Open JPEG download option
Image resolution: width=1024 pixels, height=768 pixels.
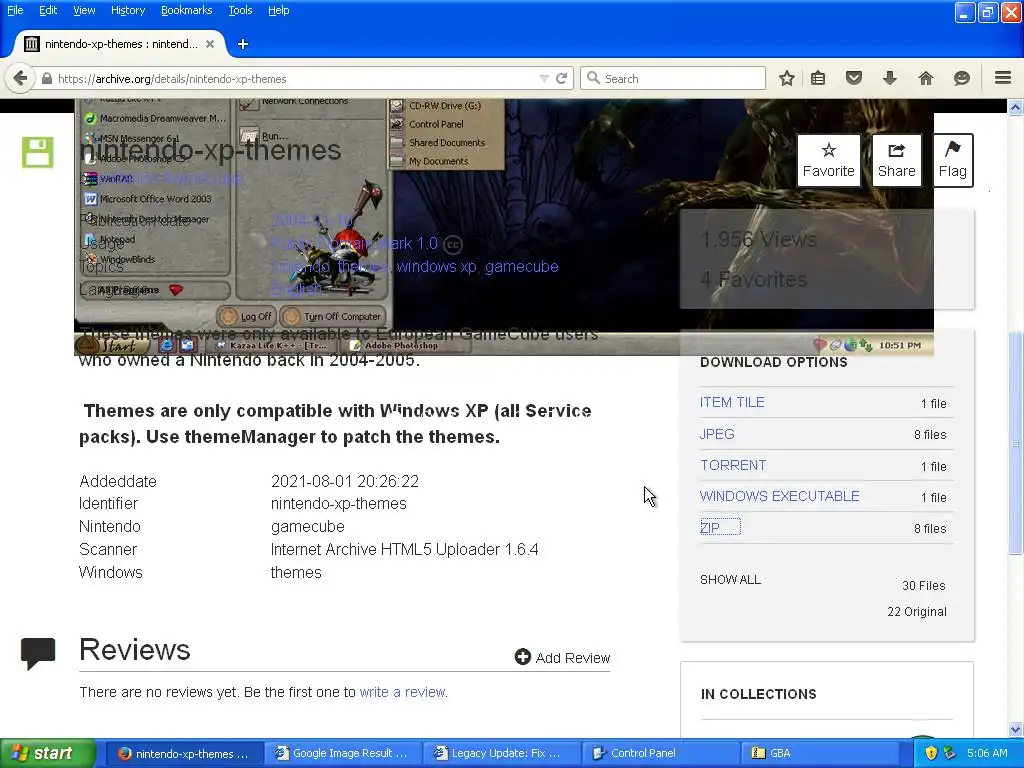(x=717, y=434)
